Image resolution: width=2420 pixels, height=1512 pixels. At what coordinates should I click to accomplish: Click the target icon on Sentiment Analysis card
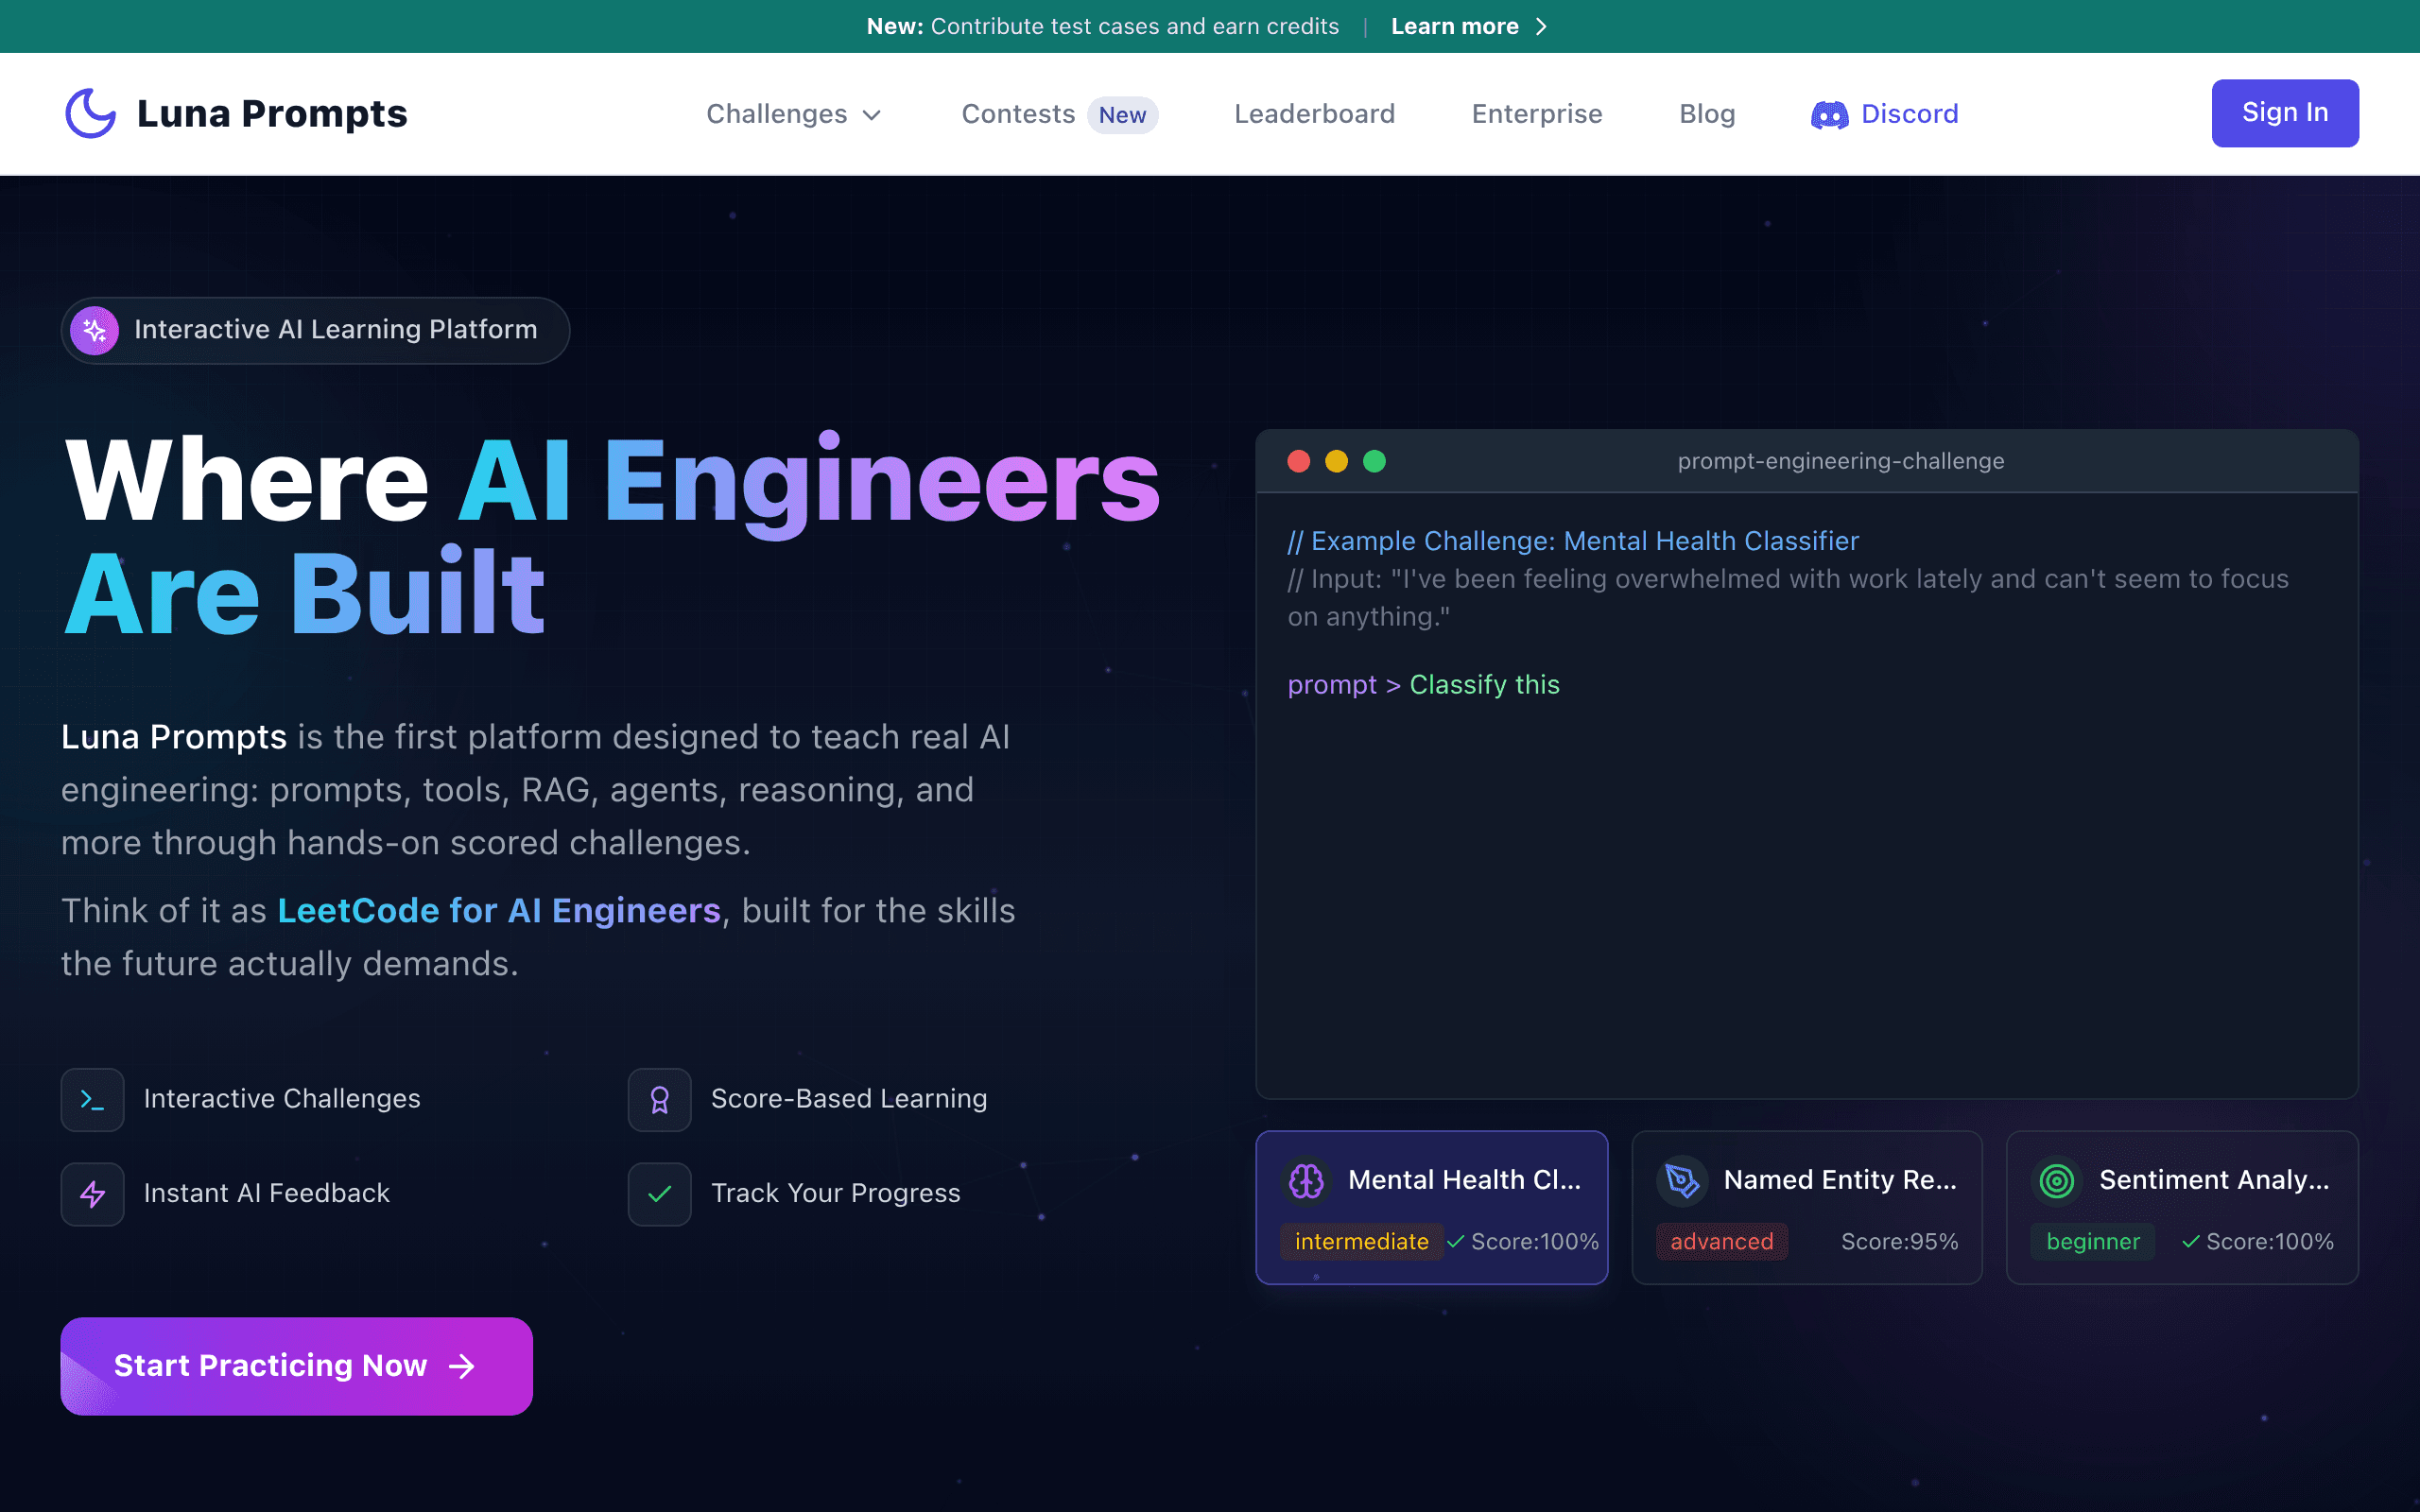pos(2057,1181)
